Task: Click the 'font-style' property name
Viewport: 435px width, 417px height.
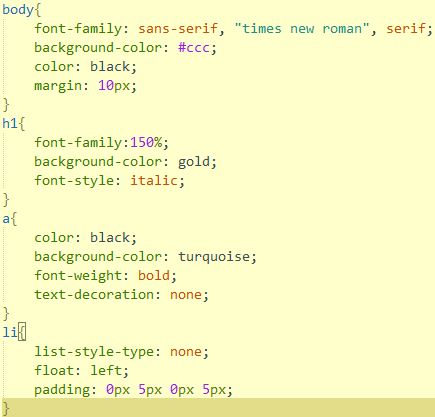Action: pos(74,181)
